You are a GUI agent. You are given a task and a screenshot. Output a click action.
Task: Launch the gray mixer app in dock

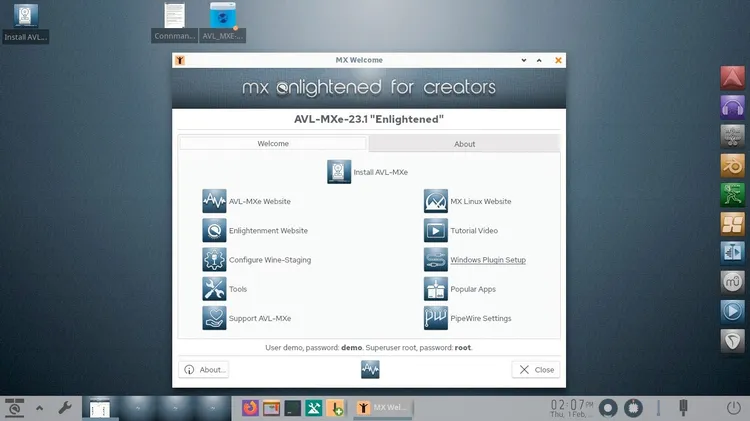[732, 136]
